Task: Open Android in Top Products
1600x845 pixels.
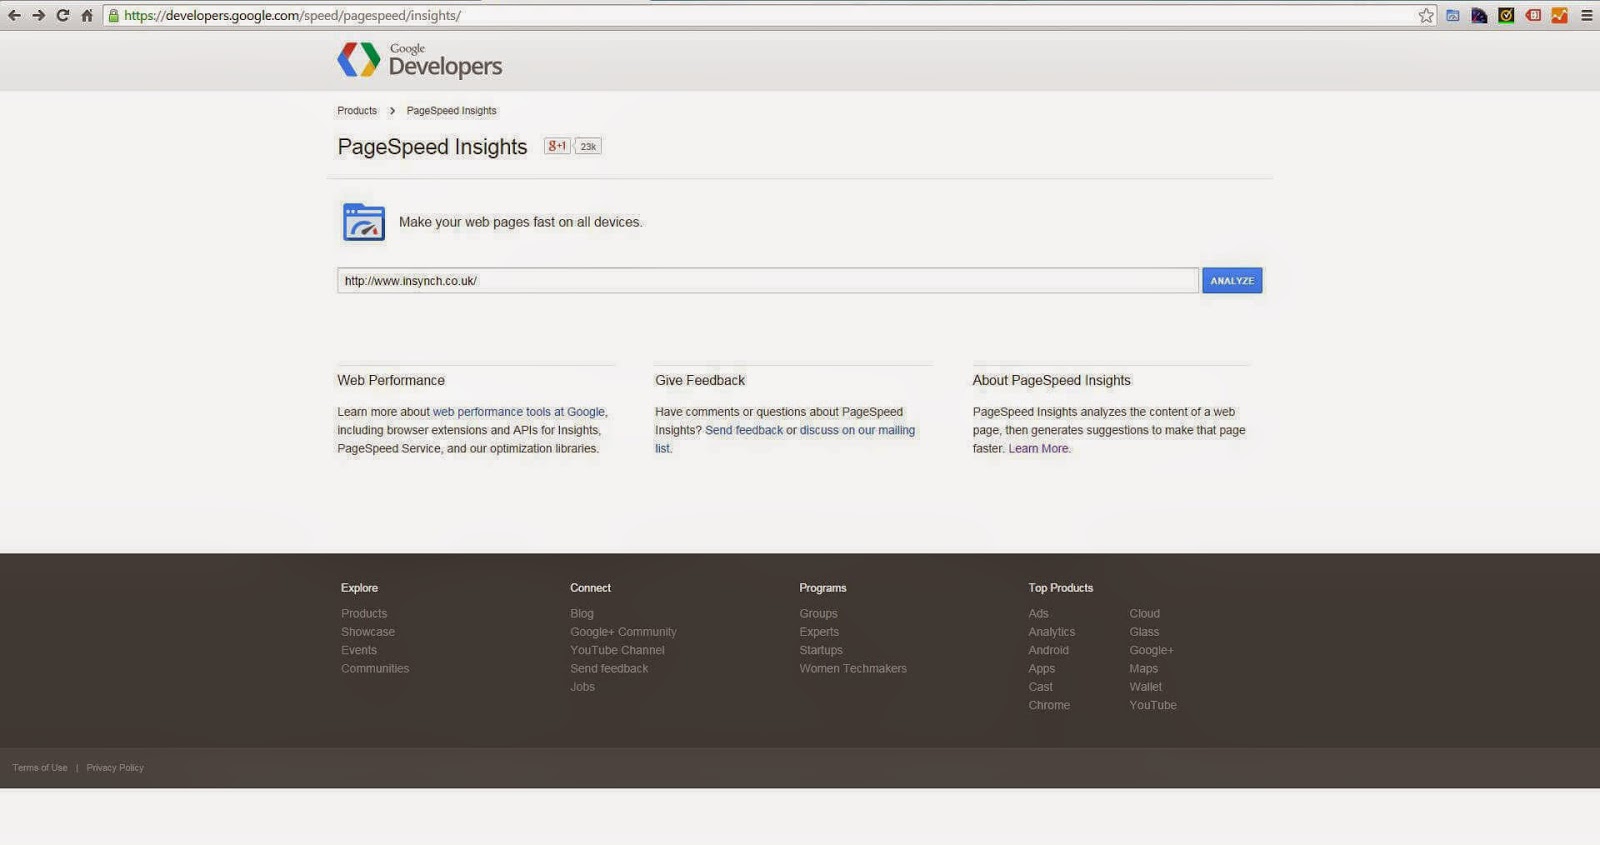Action: click(x=1048, y=650)
